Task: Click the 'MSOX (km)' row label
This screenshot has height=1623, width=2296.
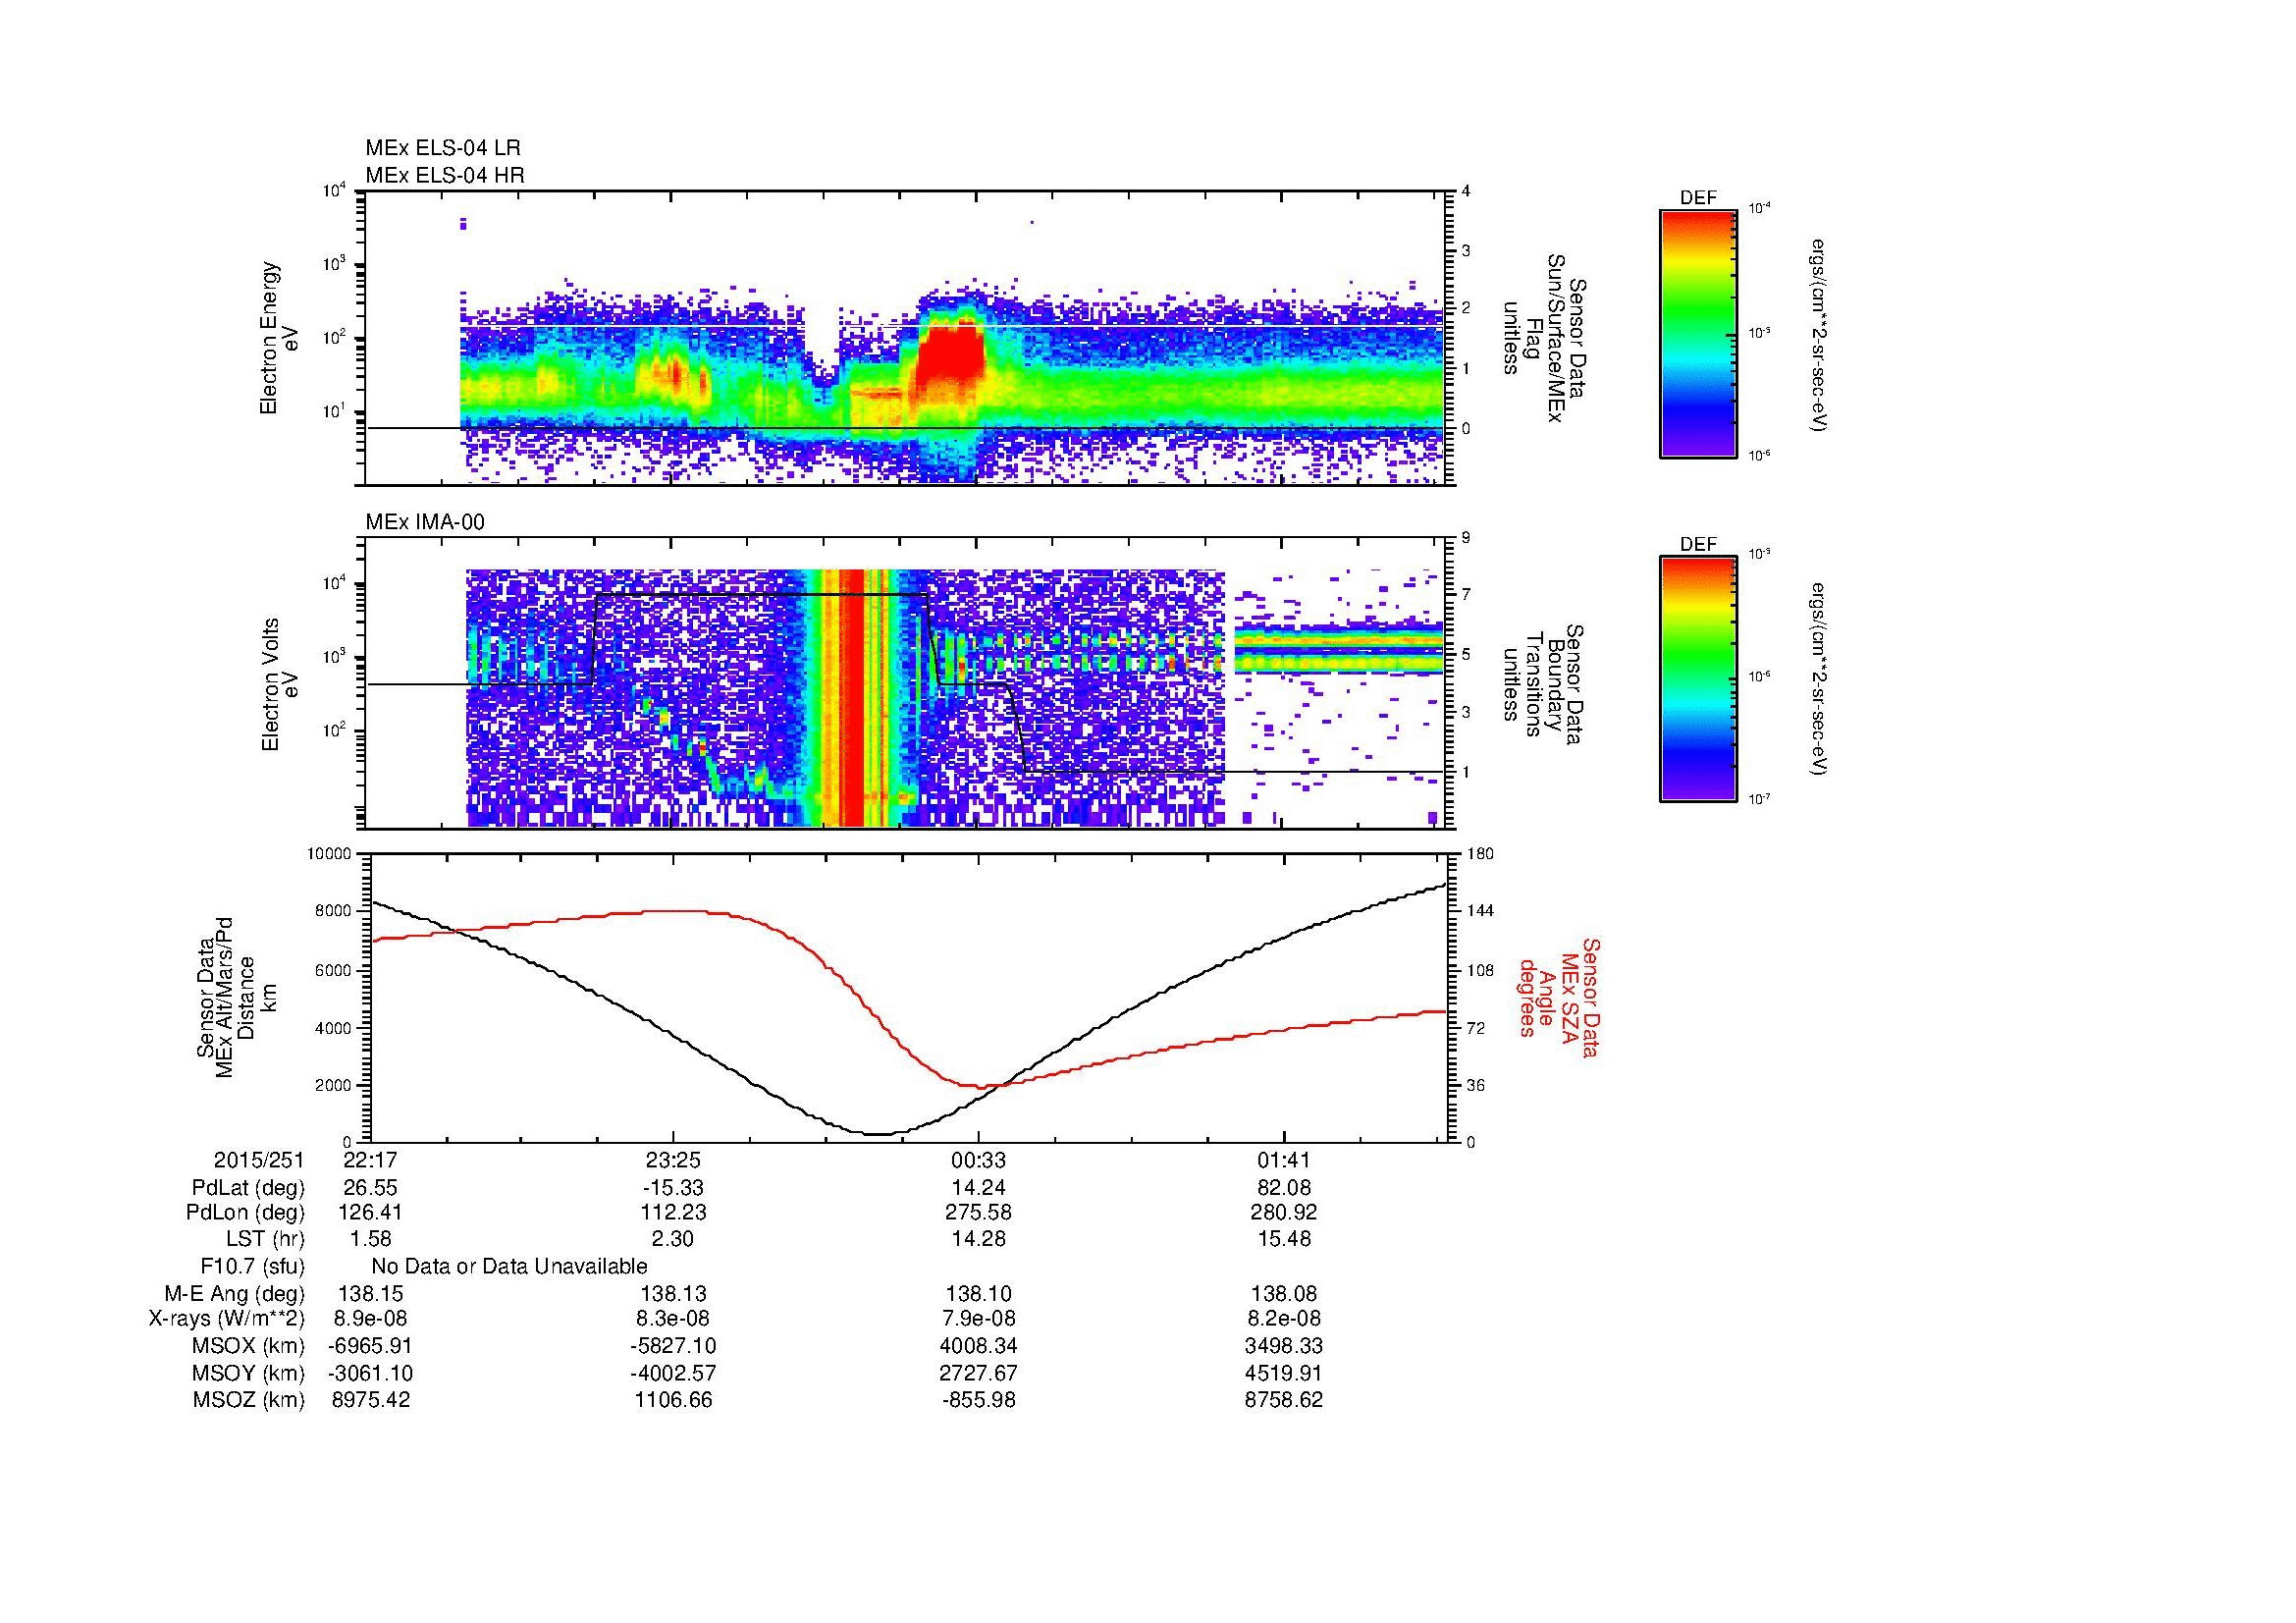Action: pyautogui.click(x=249, y=1347)
